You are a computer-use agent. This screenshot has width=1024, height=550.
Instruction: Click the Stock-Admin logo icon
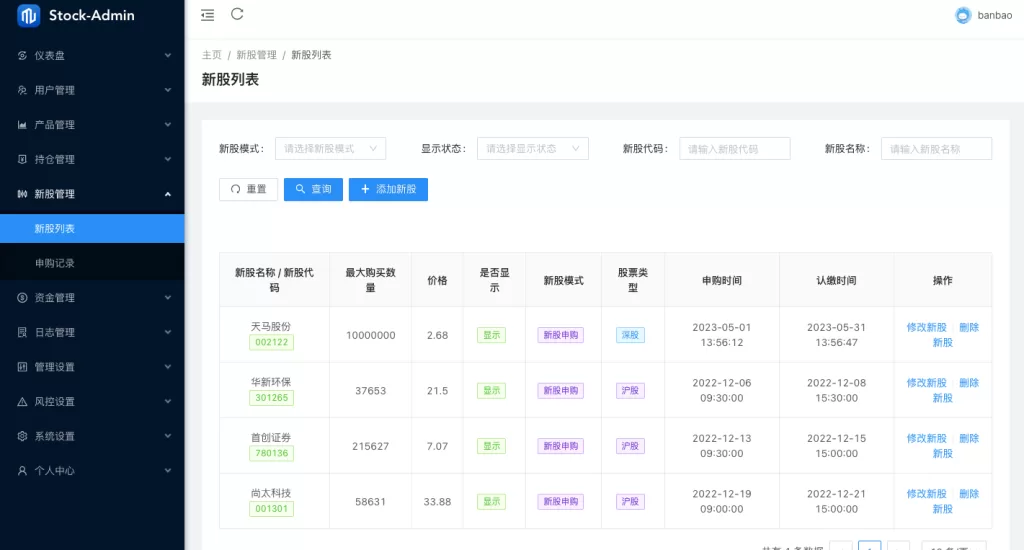click(28, 15)
